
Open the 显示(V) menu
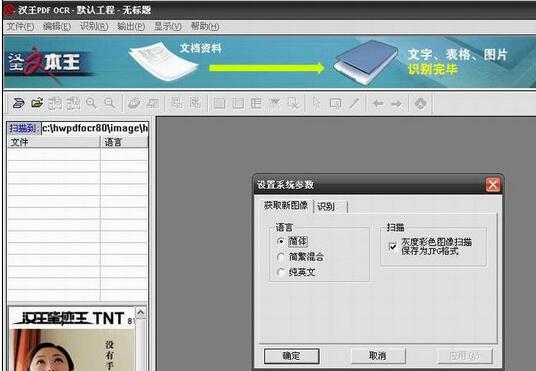[x=168, y=27]
